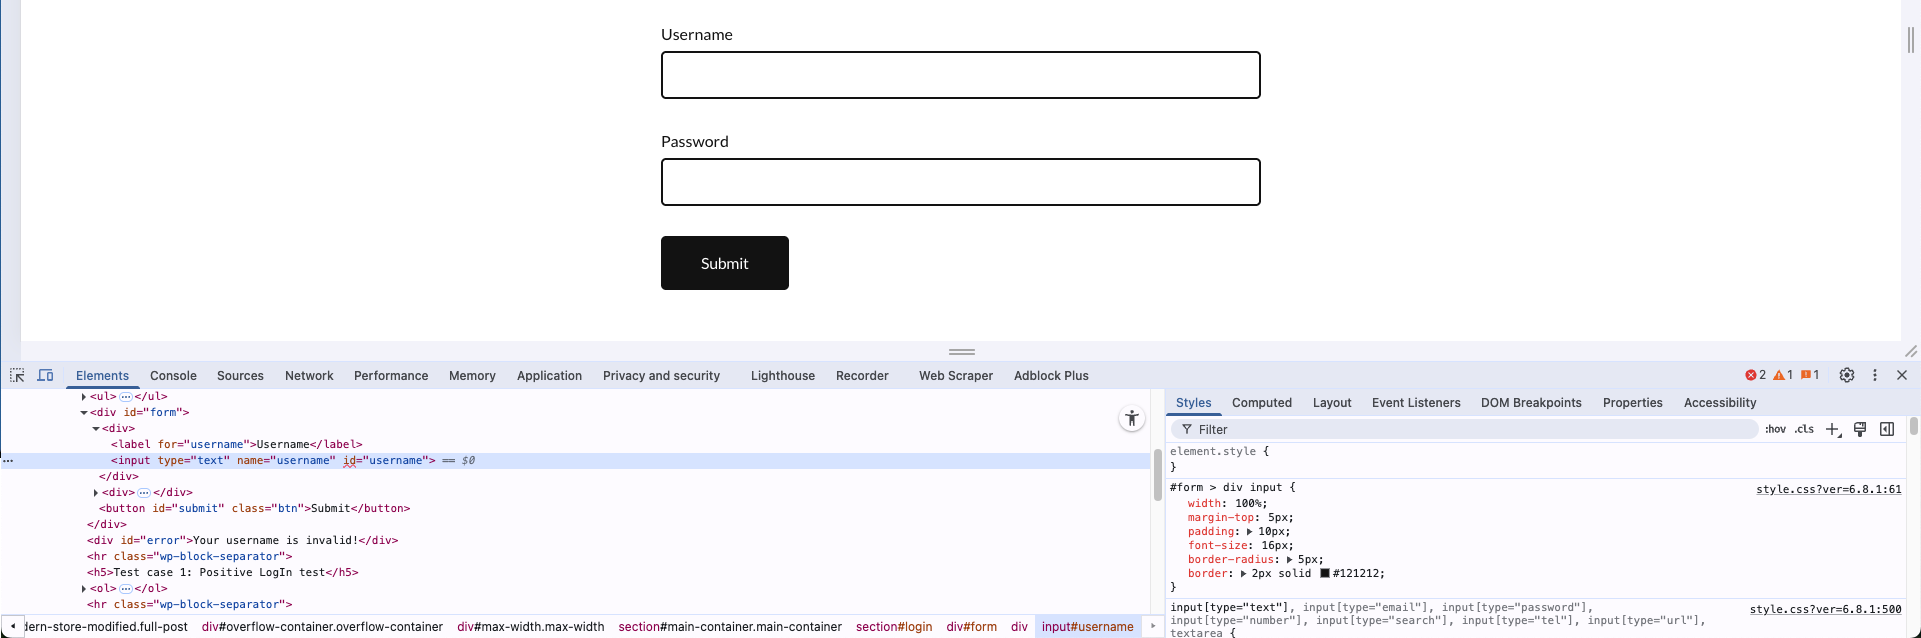This screenshot has height=638, width=1921.
Task: Focus the Password input field
Action: point(961,182)
